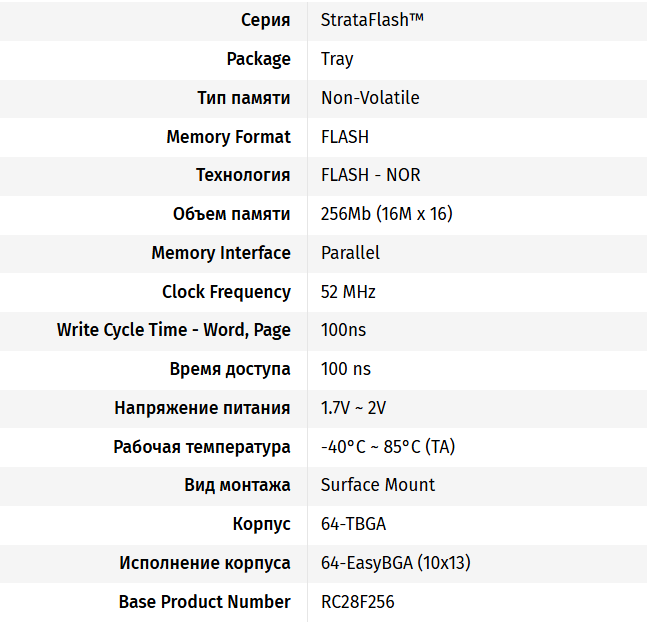Select the Memory Format label

(x=228, y=137)
